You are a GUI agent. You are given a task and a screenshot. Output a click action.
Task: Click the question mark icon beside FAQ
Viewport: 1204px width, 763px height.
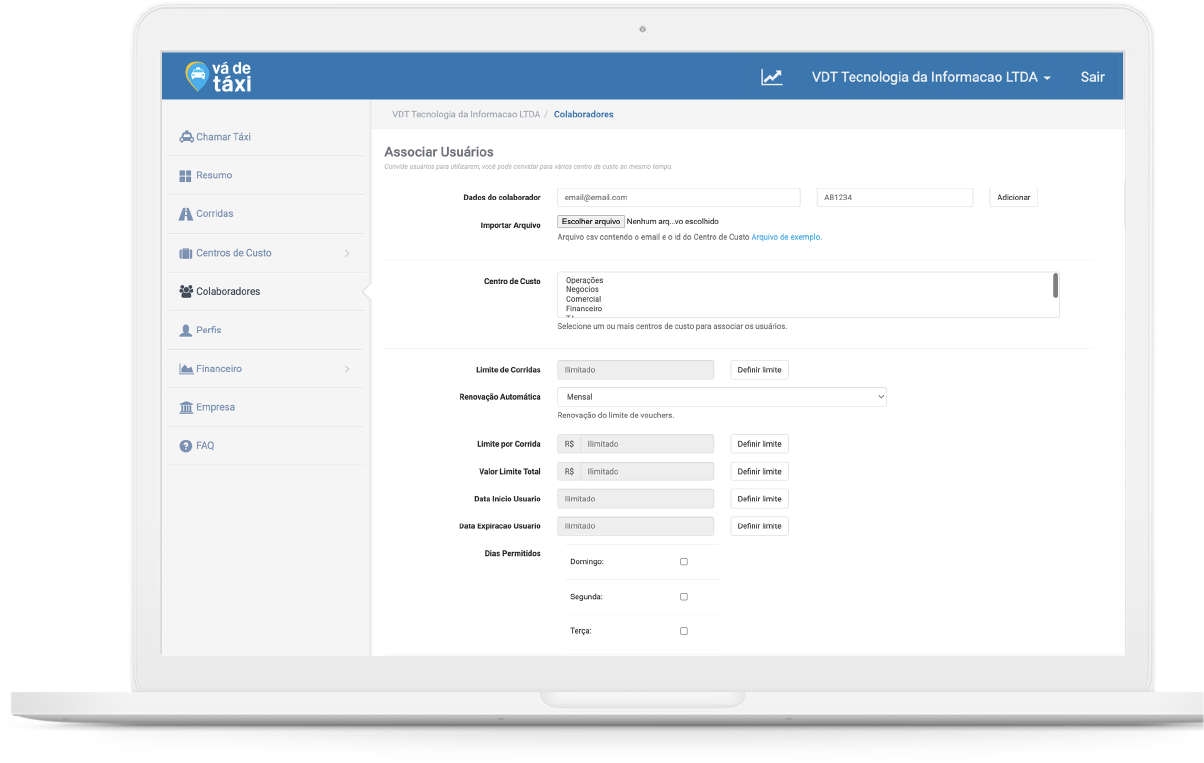tap(185, 446)
